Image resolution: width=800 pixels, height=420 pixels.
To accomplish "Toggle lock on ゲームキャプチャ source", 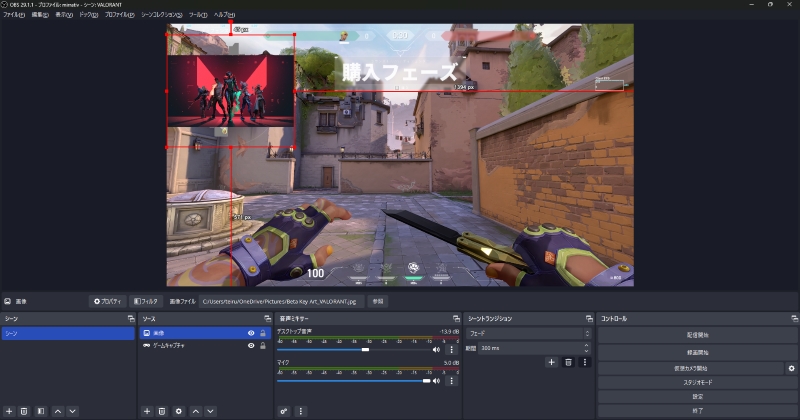I will pyautogui.click(x=263, y=345).
